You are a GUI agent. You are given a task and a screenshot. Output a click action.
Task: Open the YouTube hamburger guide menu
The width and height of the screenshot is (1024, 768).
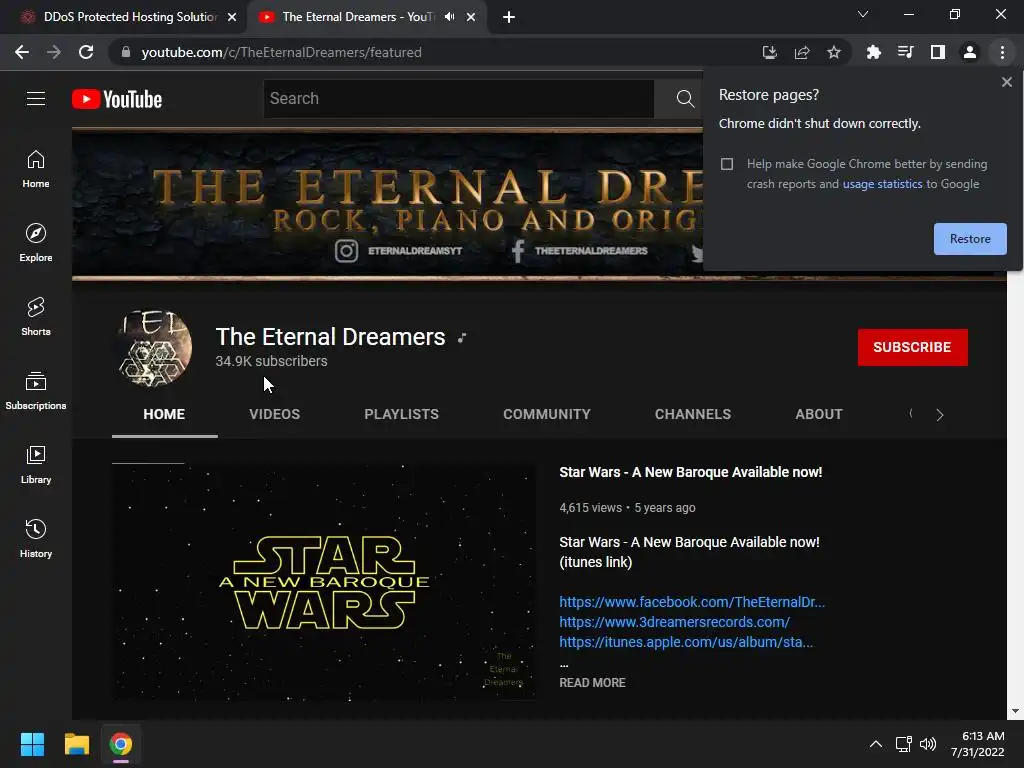point(36,99)
